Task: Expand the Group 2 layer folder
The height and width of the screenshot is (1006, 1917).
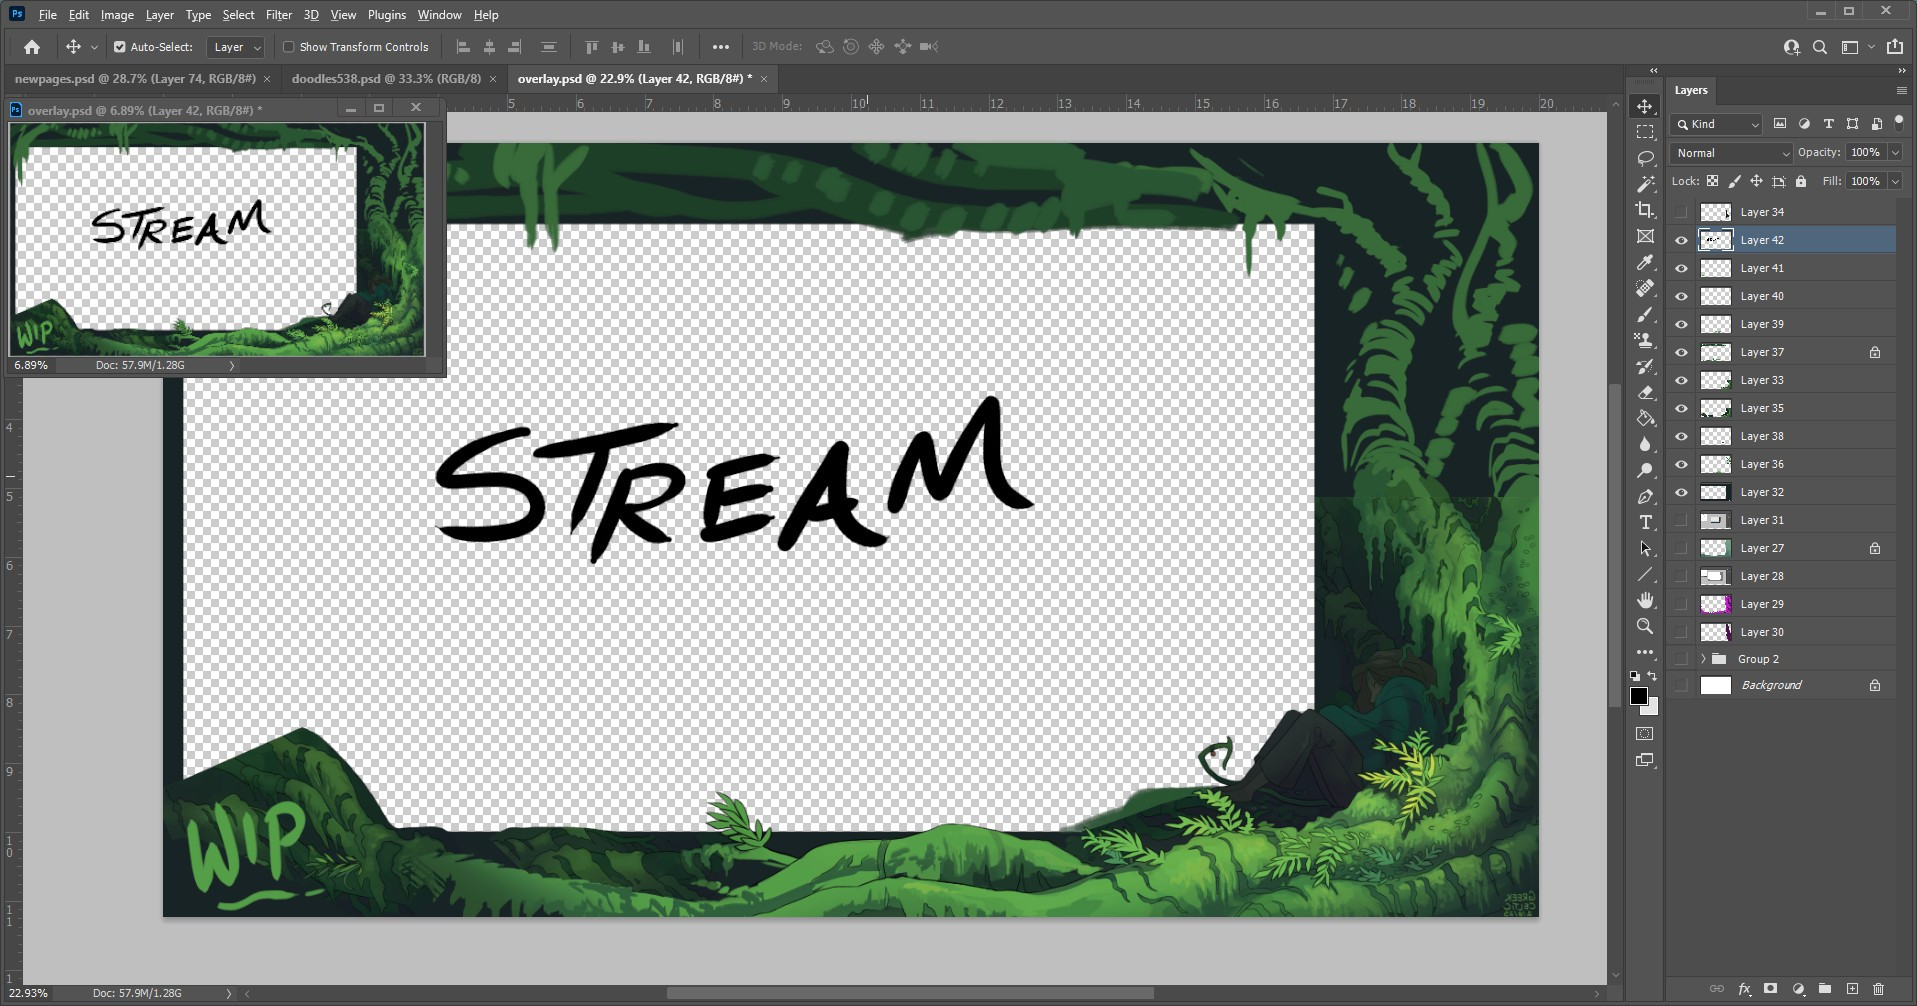Action: point(1703,659)
